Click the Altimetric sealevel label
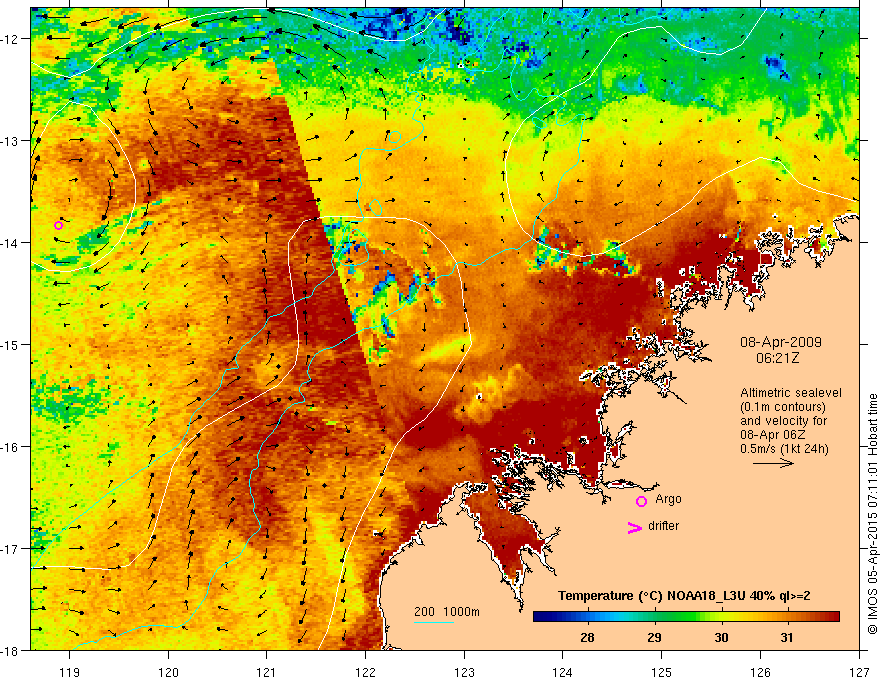880x680 pixels. 791,393
